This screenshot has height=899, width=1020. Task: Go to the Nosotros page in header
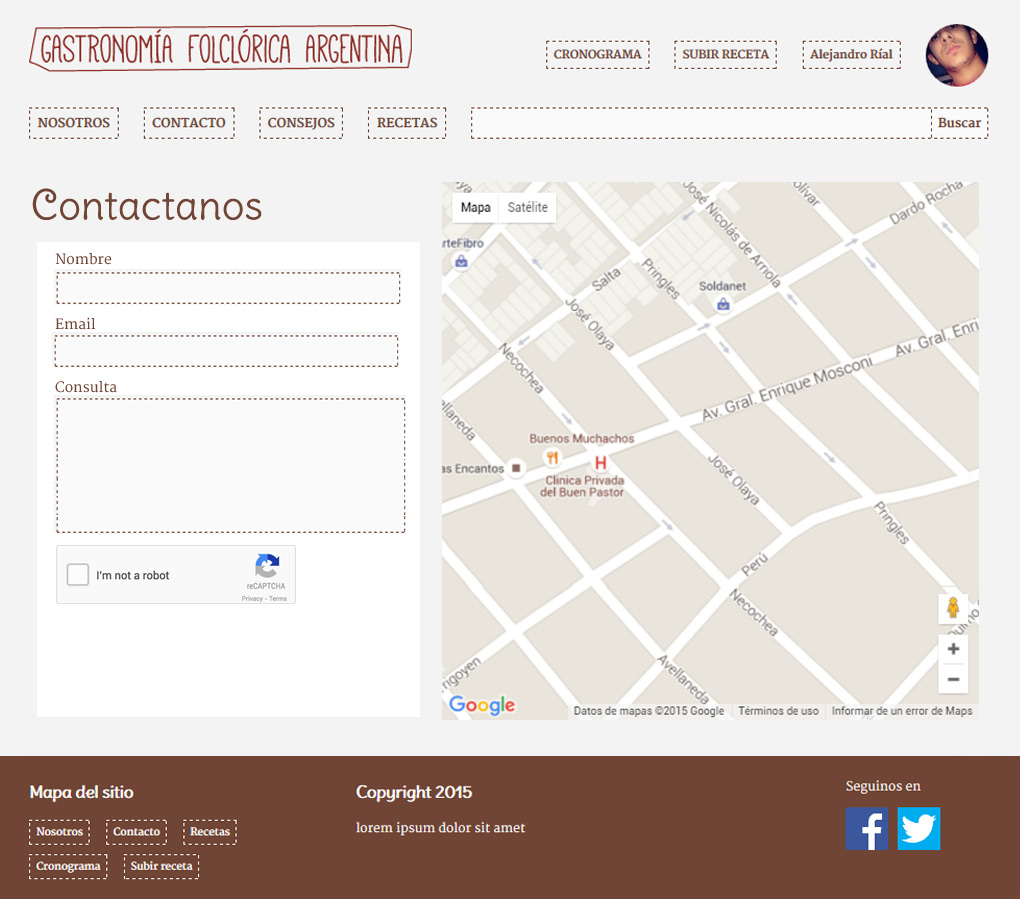[74, 123]
